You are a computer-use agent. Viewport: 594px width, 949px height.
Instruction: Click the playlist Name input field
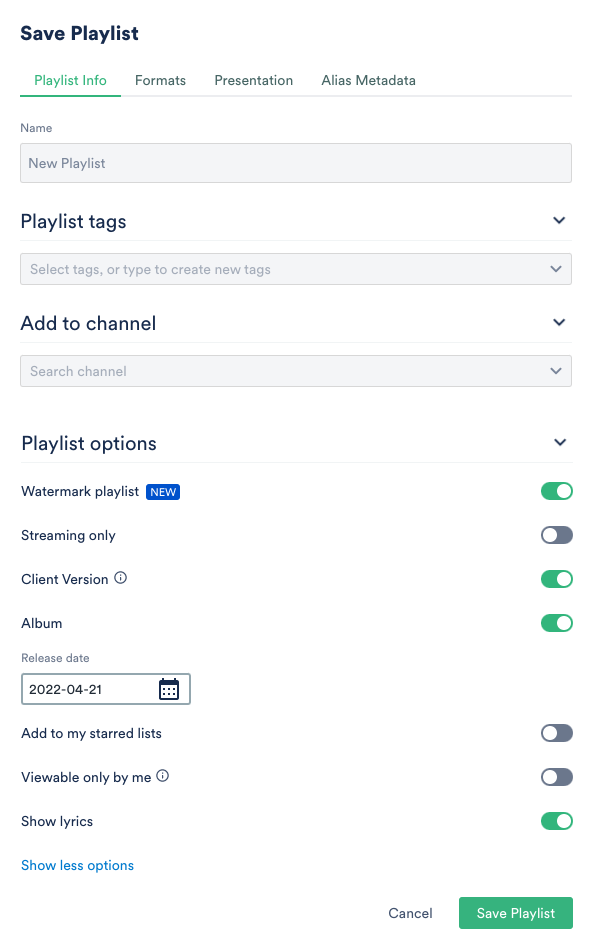tap(296, 162)
